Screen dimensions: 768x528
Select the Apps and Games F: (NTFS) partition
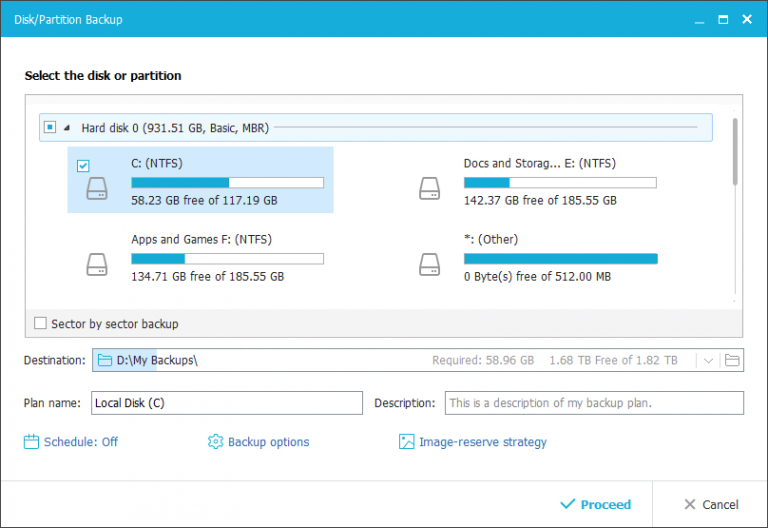tap(201, 240)
